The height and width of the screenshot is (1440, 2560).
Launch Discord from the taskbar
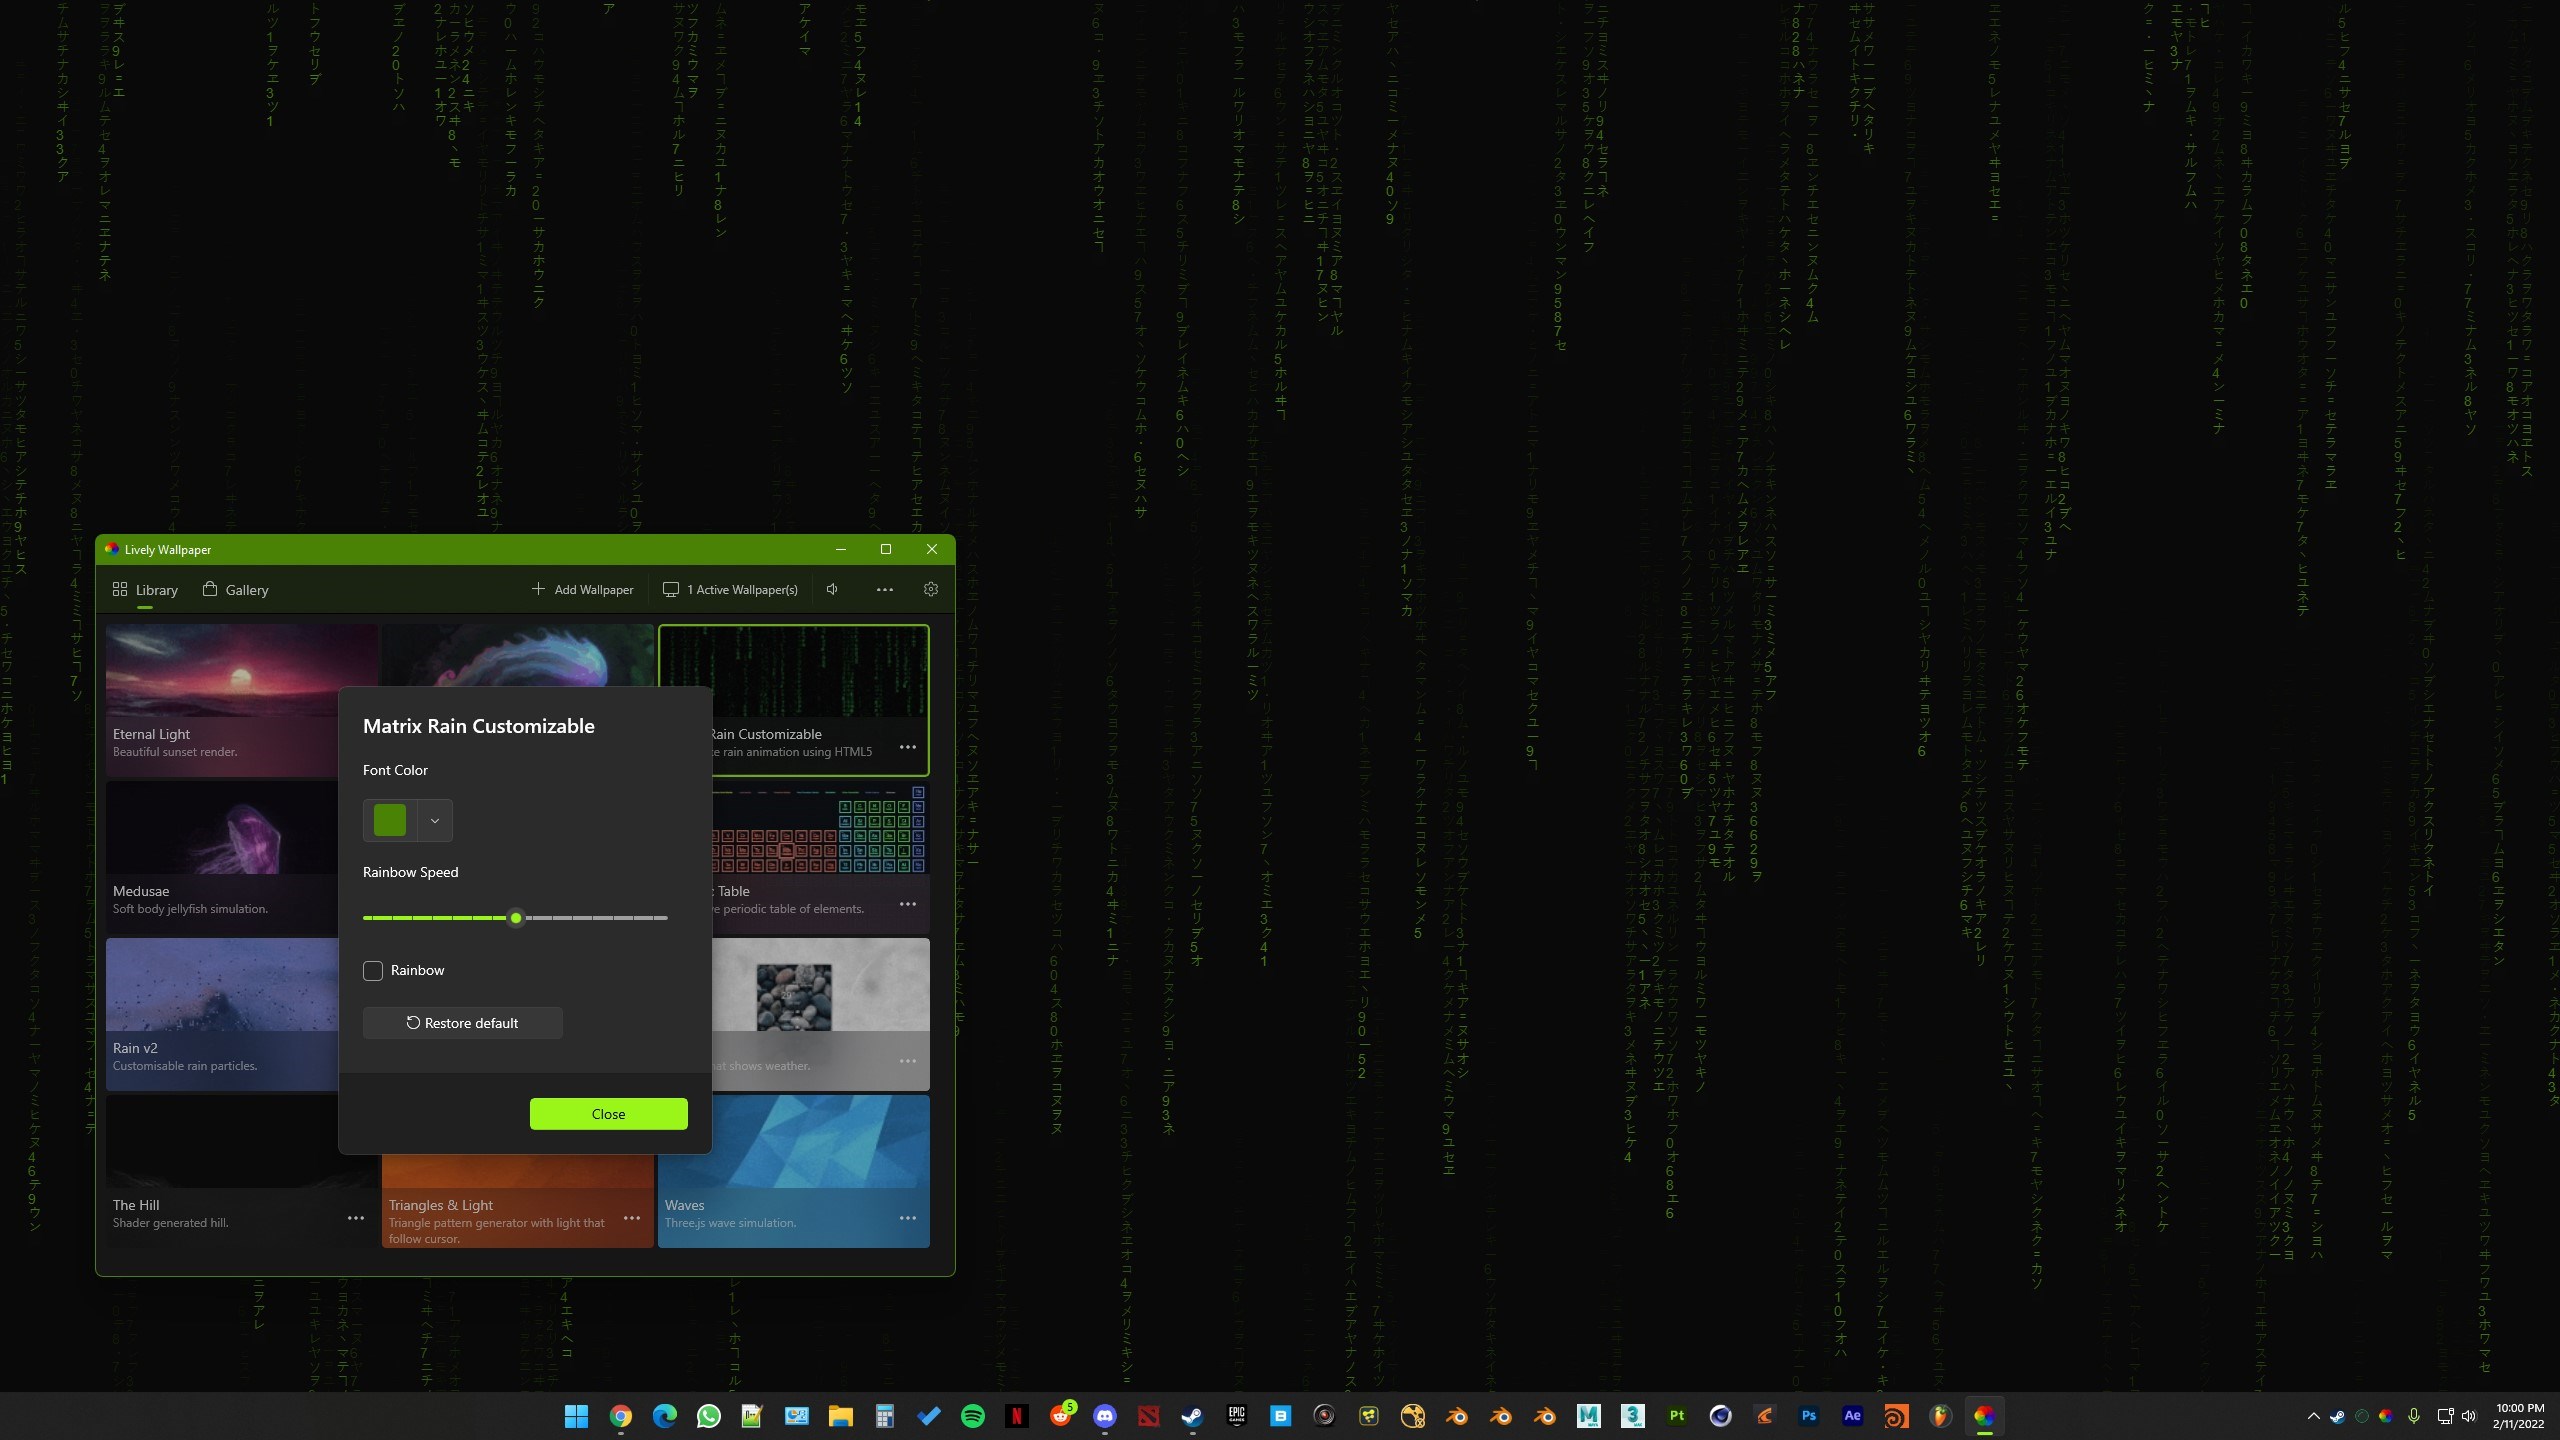point(1104,1416)
